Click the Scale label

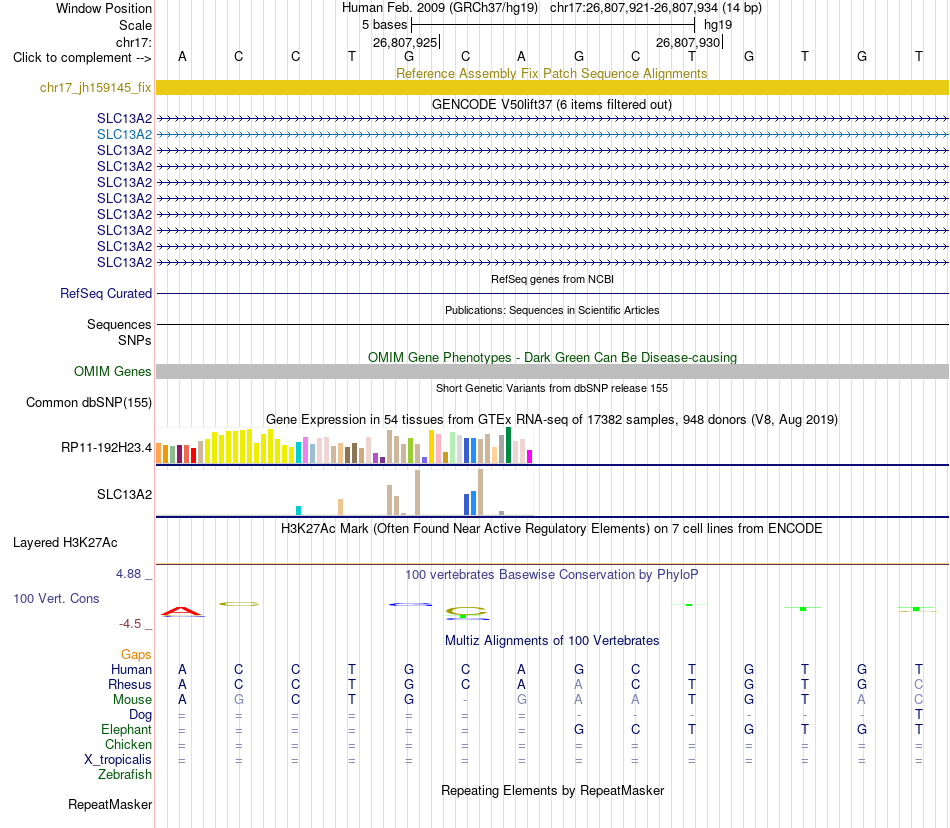[x=135, y=25]
